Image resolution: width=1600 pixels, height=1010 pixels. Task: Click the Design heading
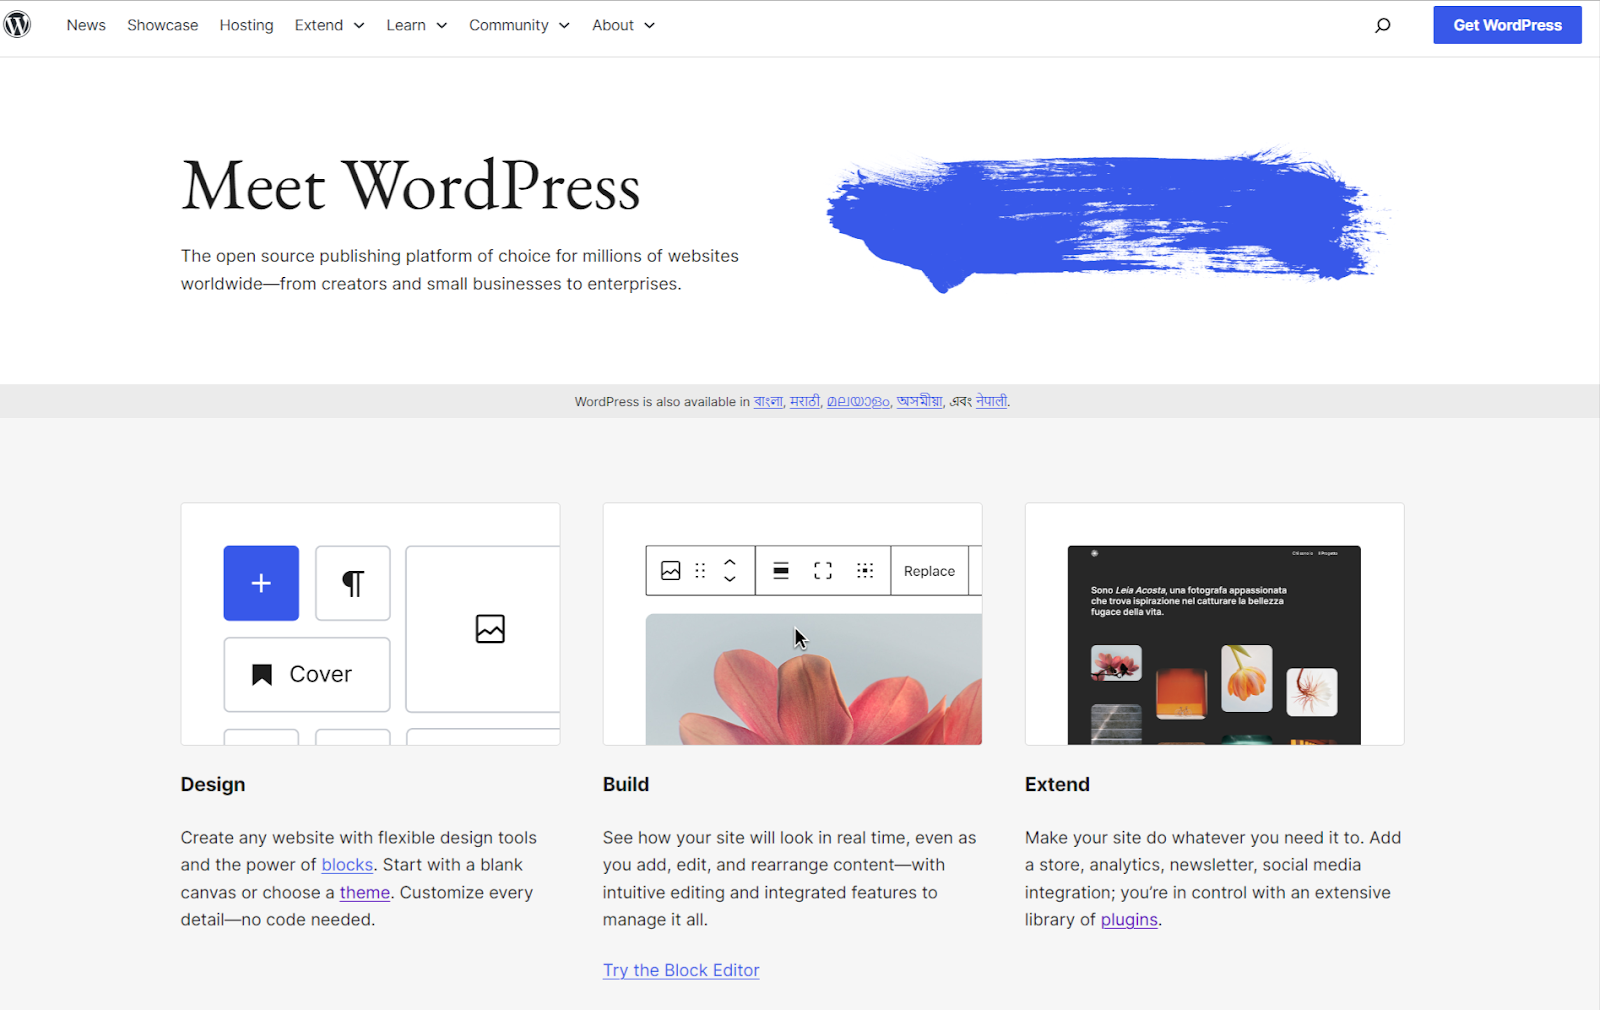tap(213, 785)
